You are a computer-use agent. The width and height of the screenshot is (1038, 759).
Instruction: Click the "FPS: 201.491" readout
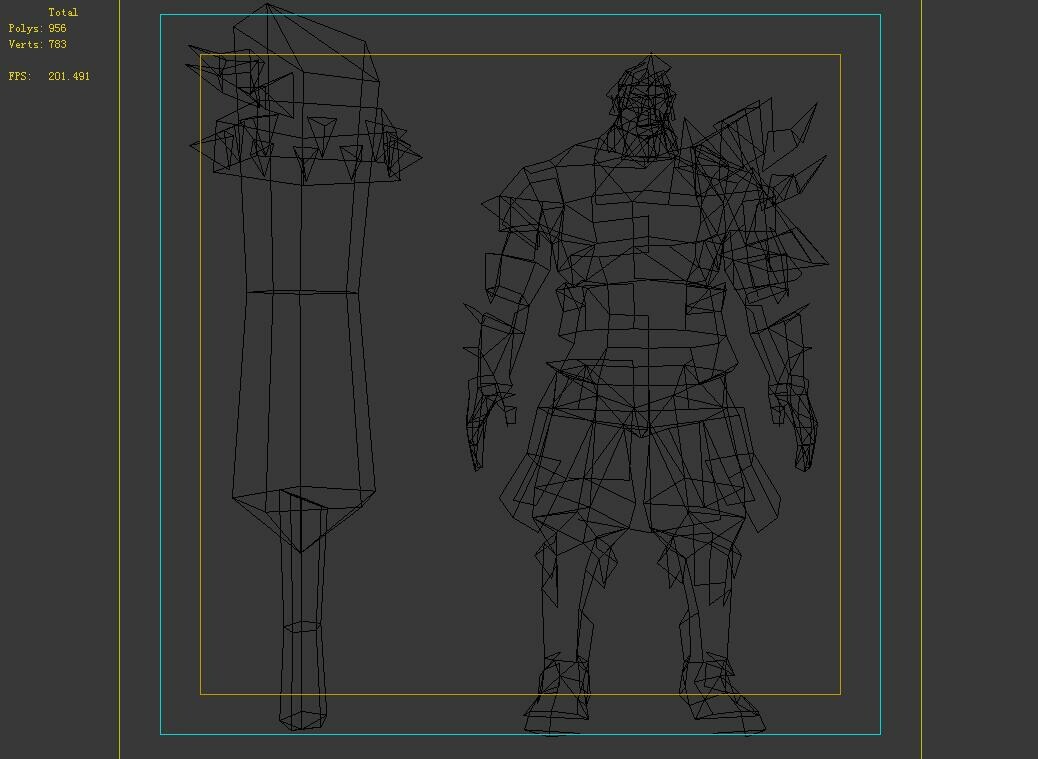49,76
